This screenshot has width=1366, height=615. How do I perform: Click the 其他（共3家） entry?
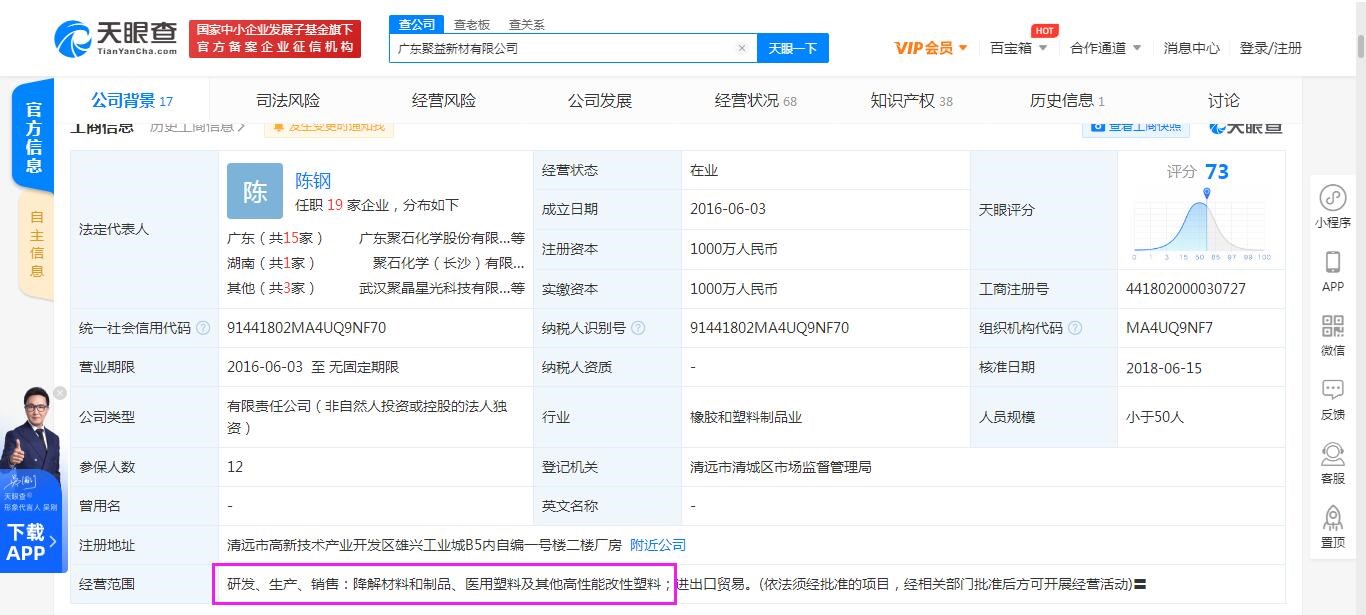tap(271, 288)
